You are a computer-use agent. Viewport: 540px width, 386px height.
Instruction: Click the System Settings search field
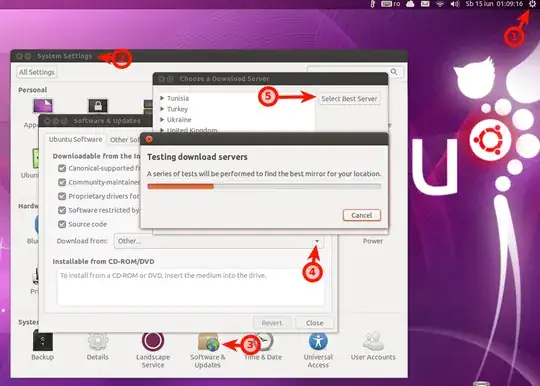(355, 72)
